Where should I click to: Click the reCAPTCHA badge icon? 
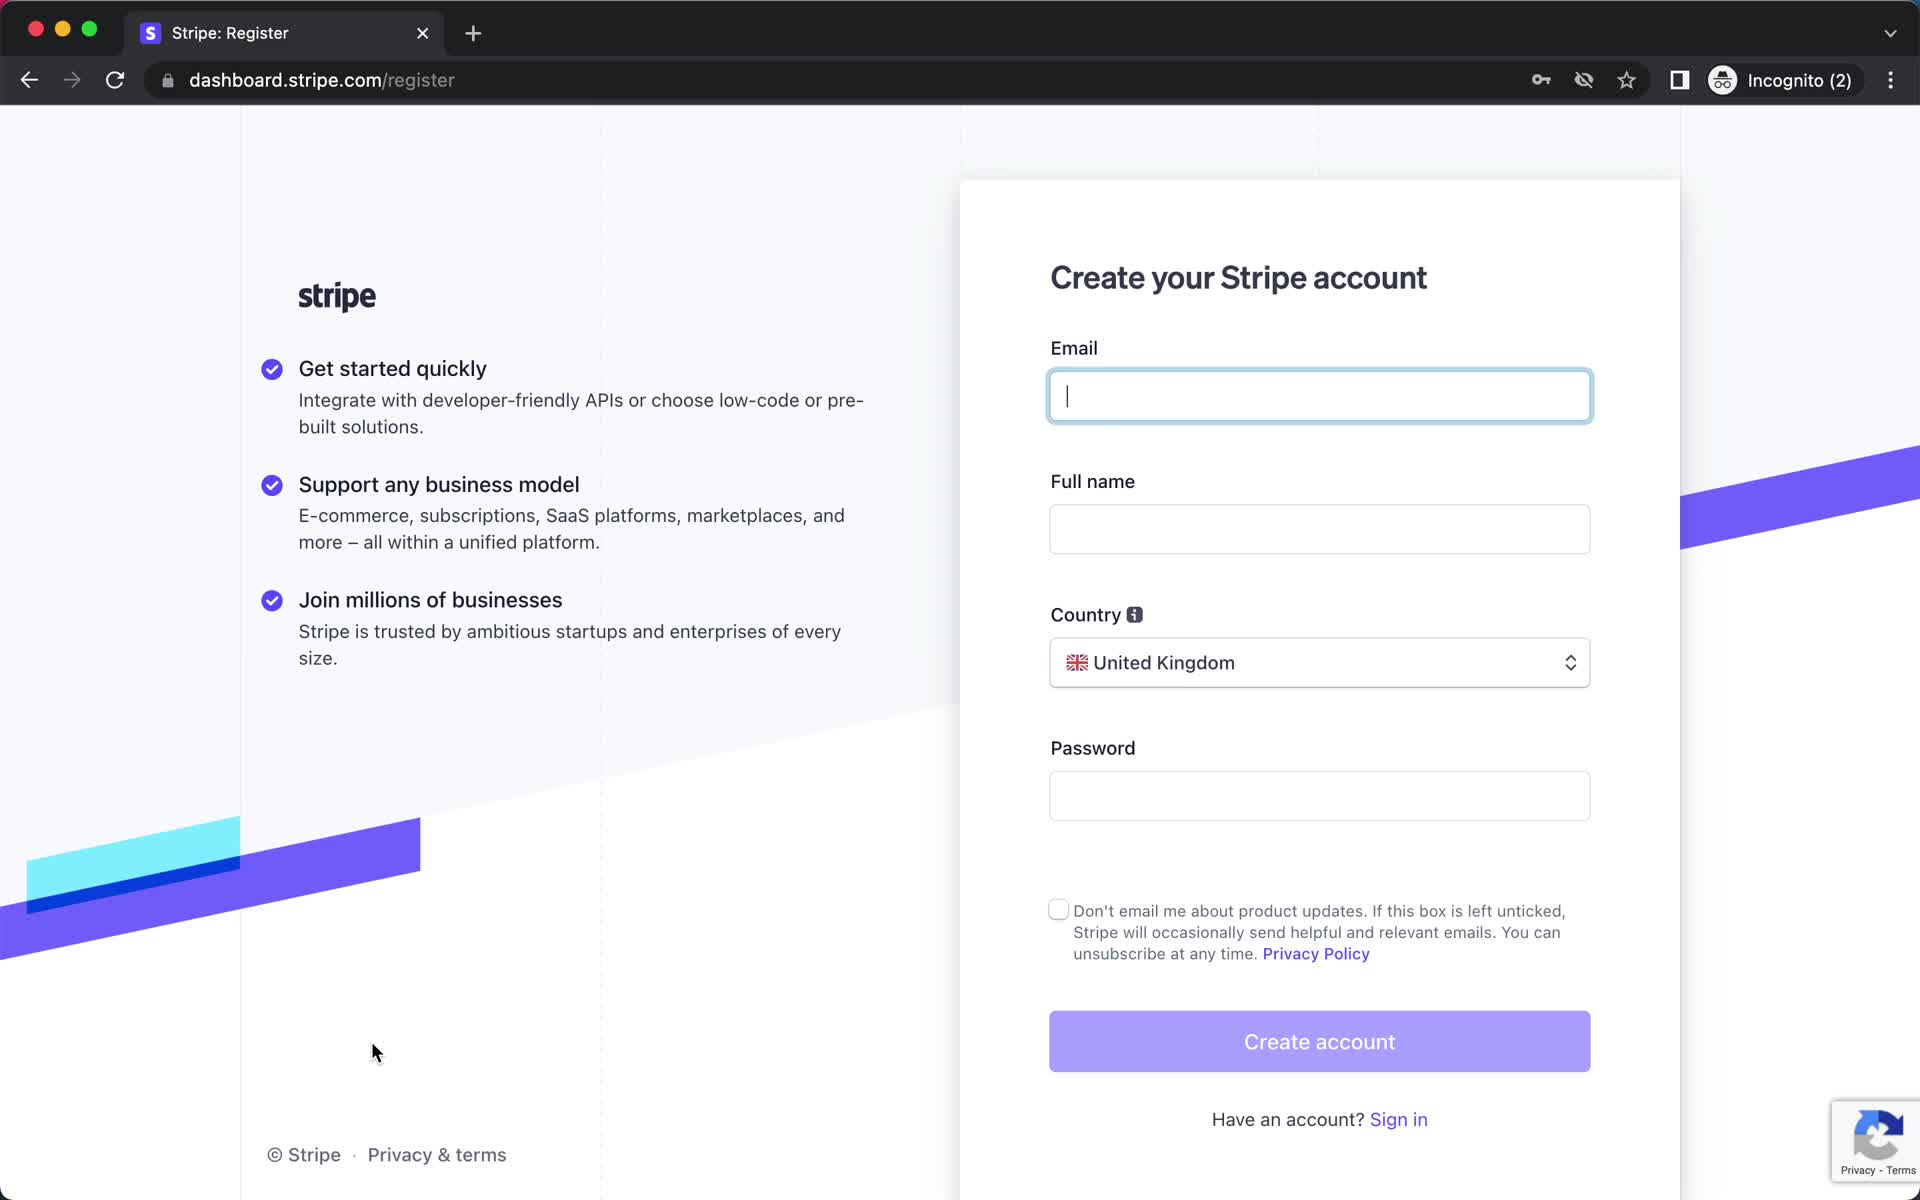coord(1877,1134)
